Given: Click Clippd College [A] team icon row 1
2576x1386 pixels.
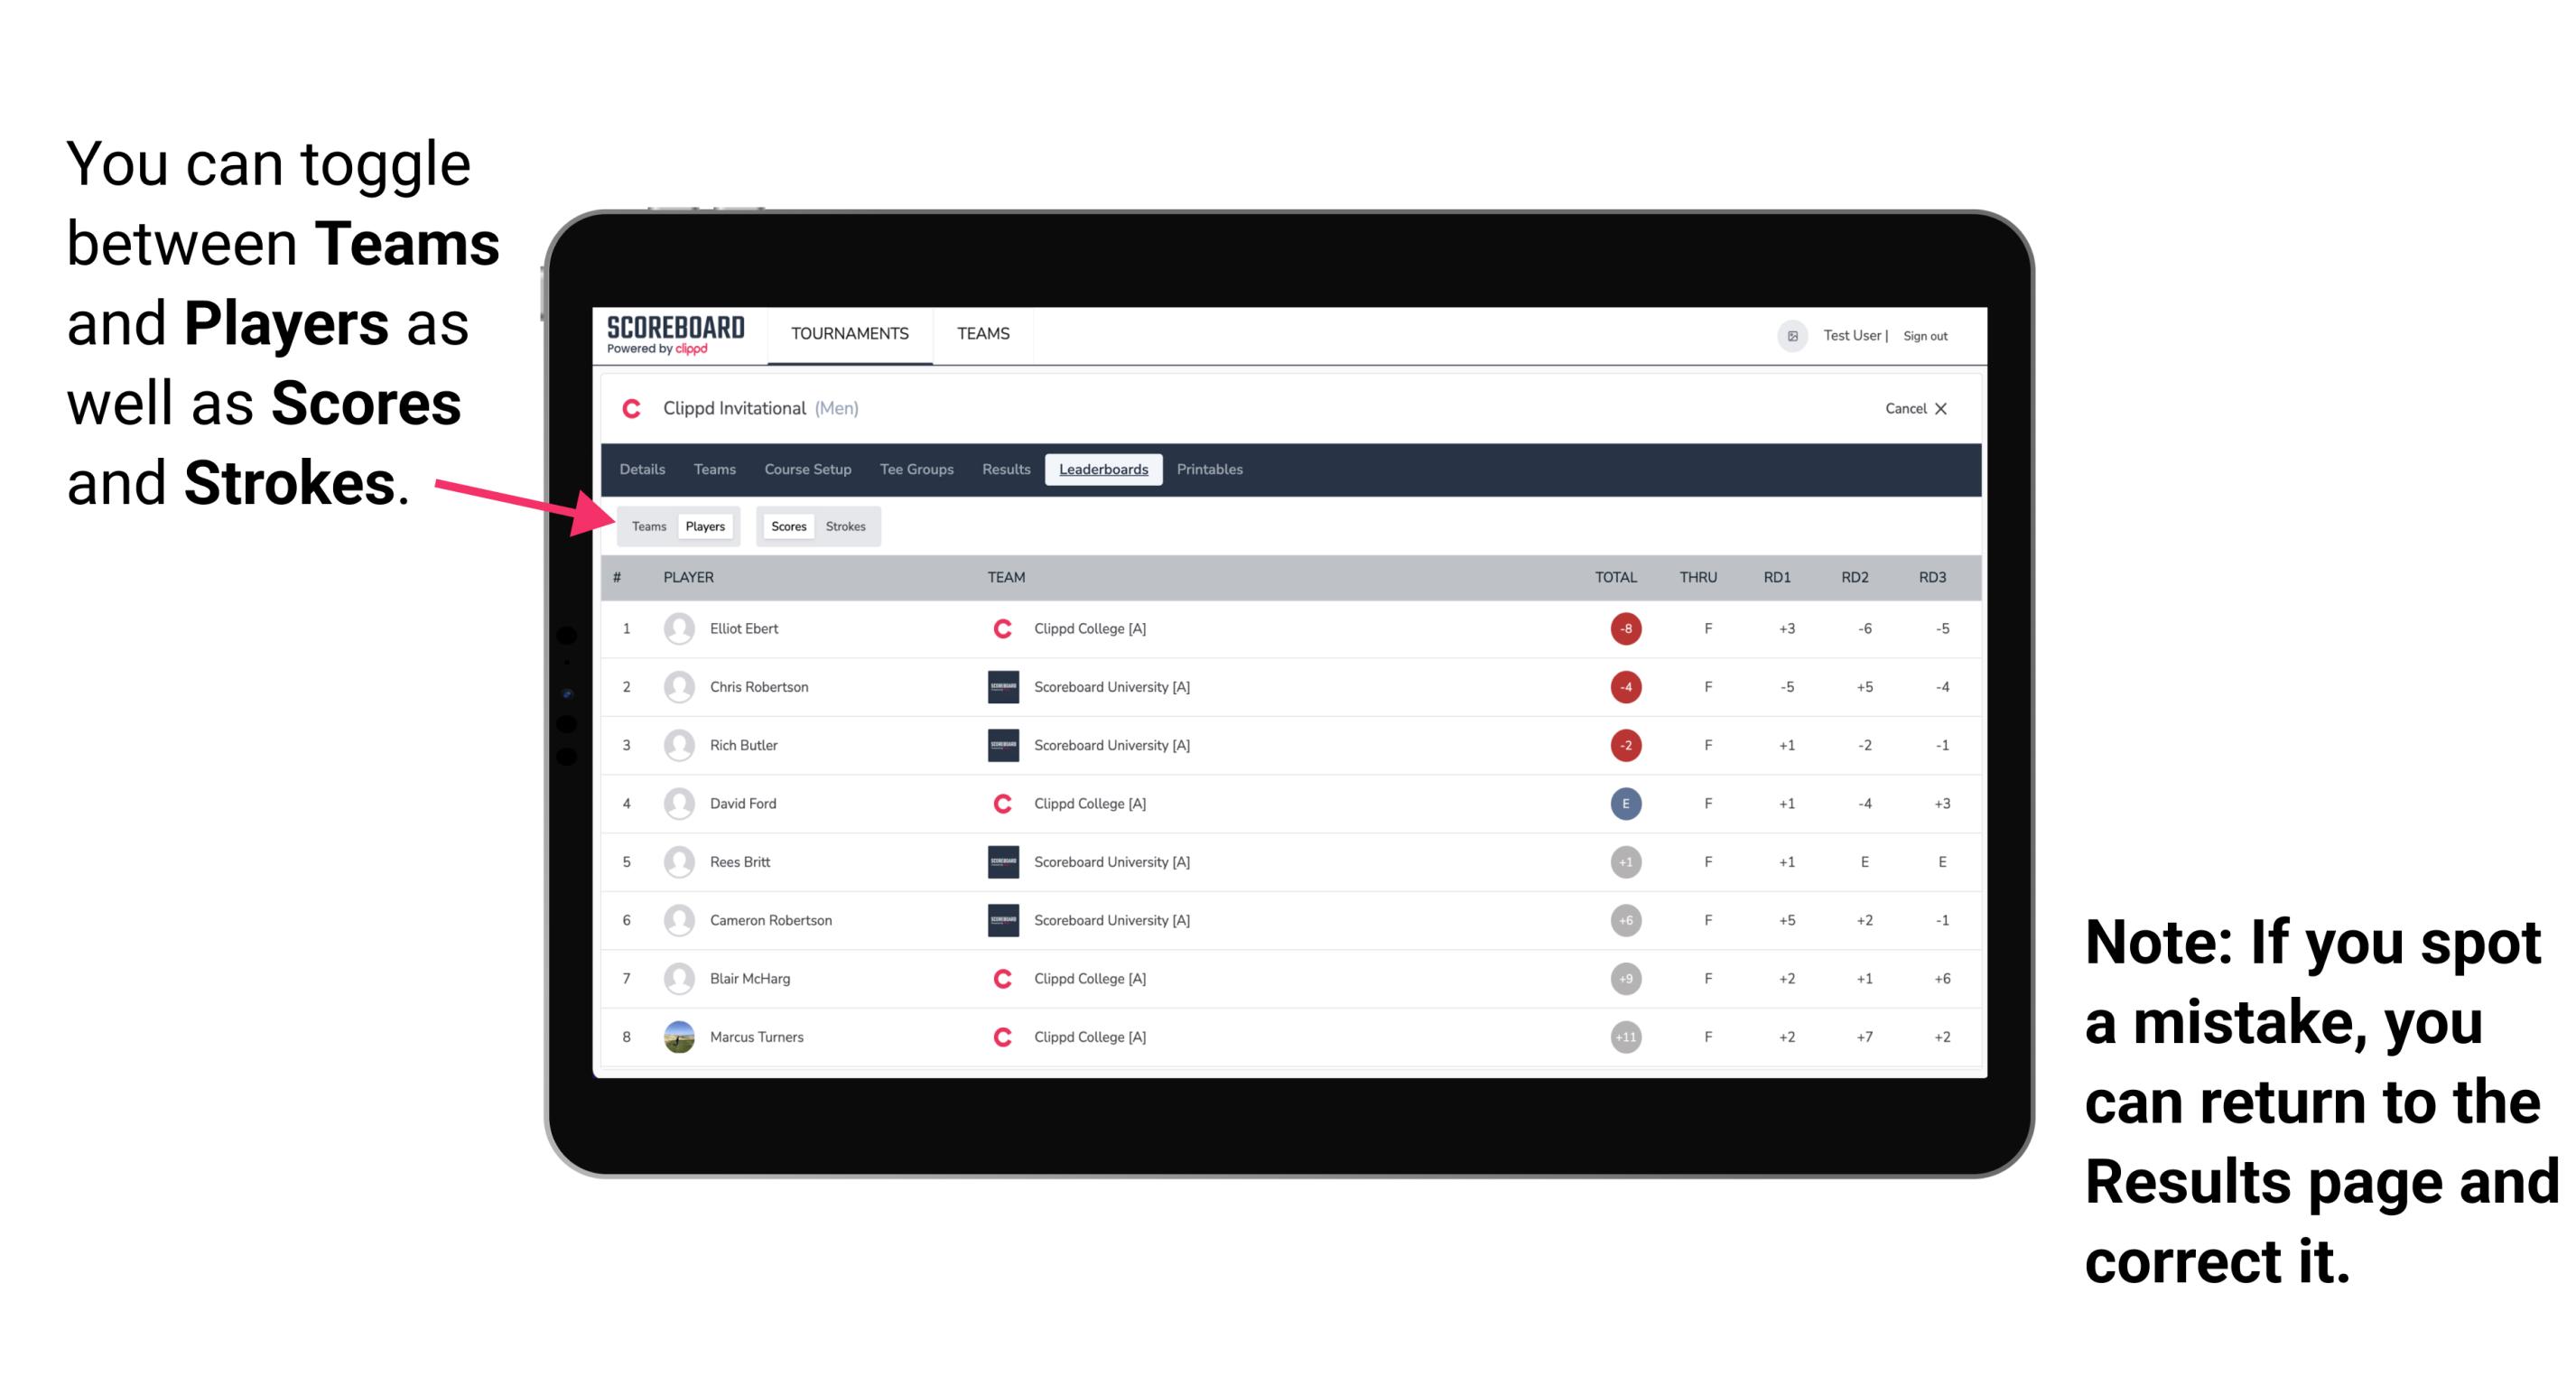Looking at the screenshot, I should 998,628.
